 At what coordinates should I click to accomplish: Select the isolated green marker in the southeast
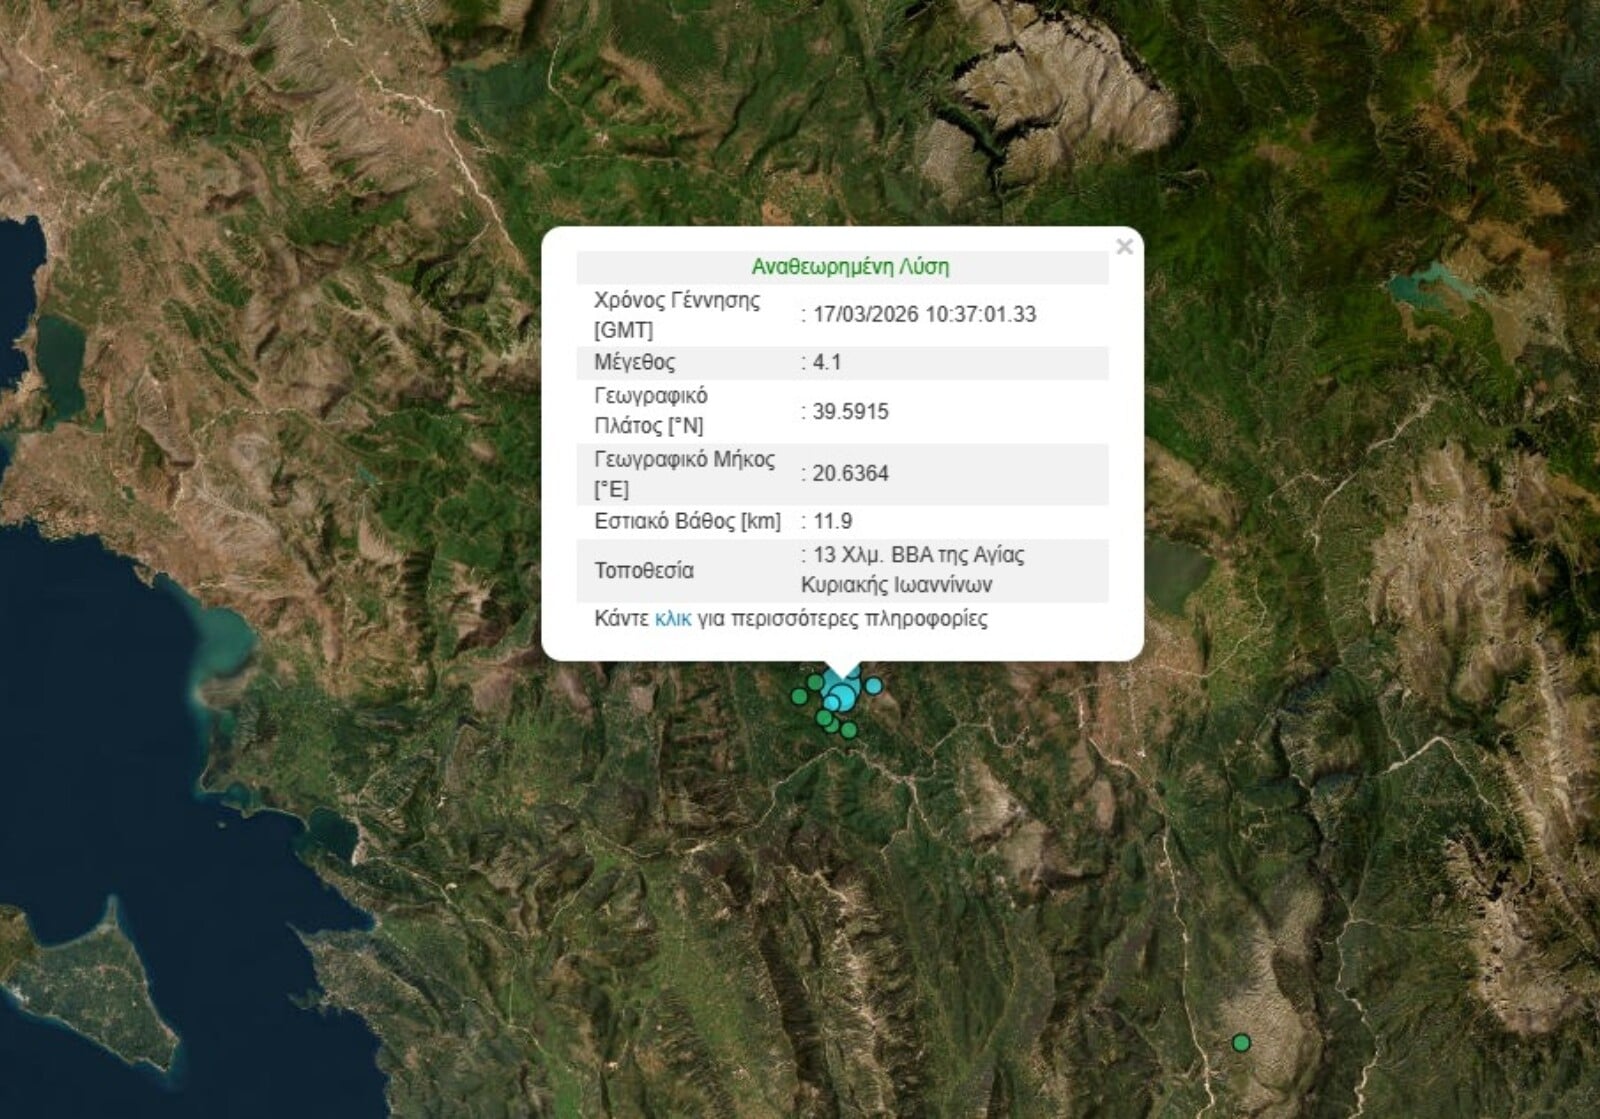tap(1241, 1043)
